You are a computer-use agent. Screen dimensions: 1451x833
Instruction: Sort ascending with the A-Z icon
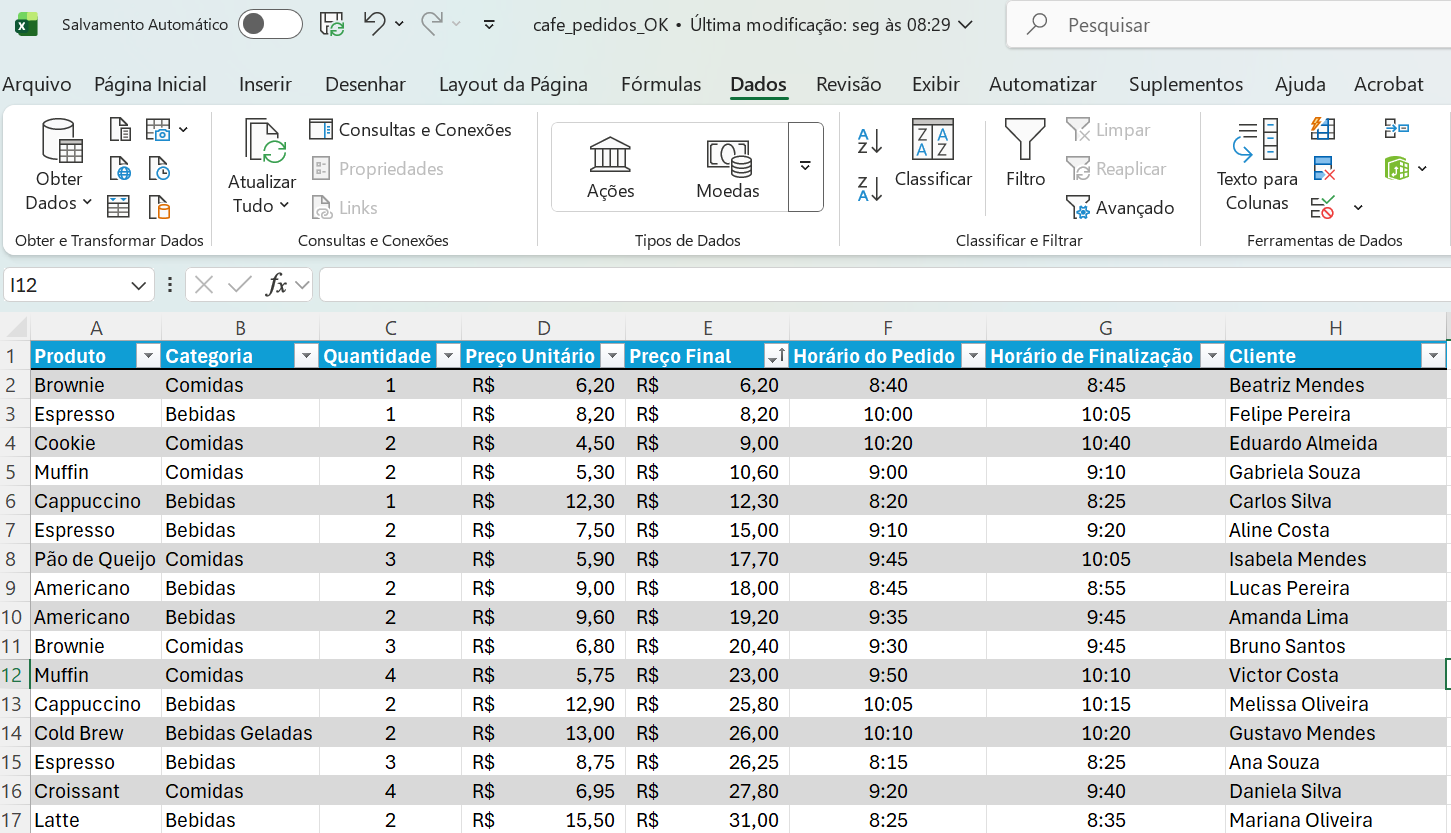(869, 141)
